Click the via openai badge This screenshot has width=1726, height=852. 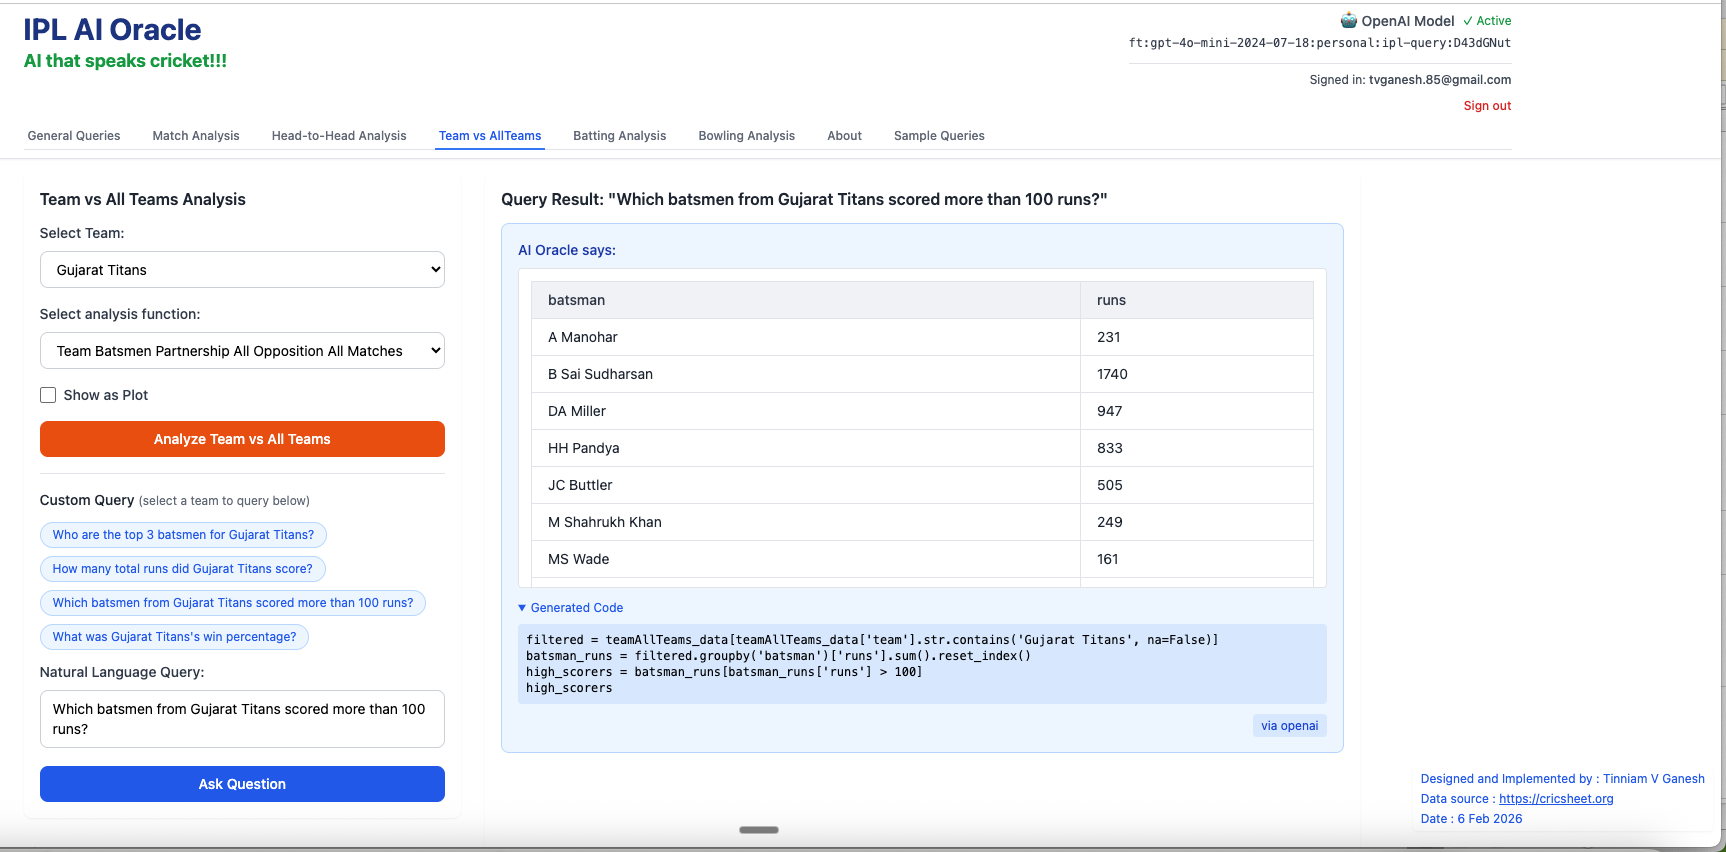(x=1289, y=726)
